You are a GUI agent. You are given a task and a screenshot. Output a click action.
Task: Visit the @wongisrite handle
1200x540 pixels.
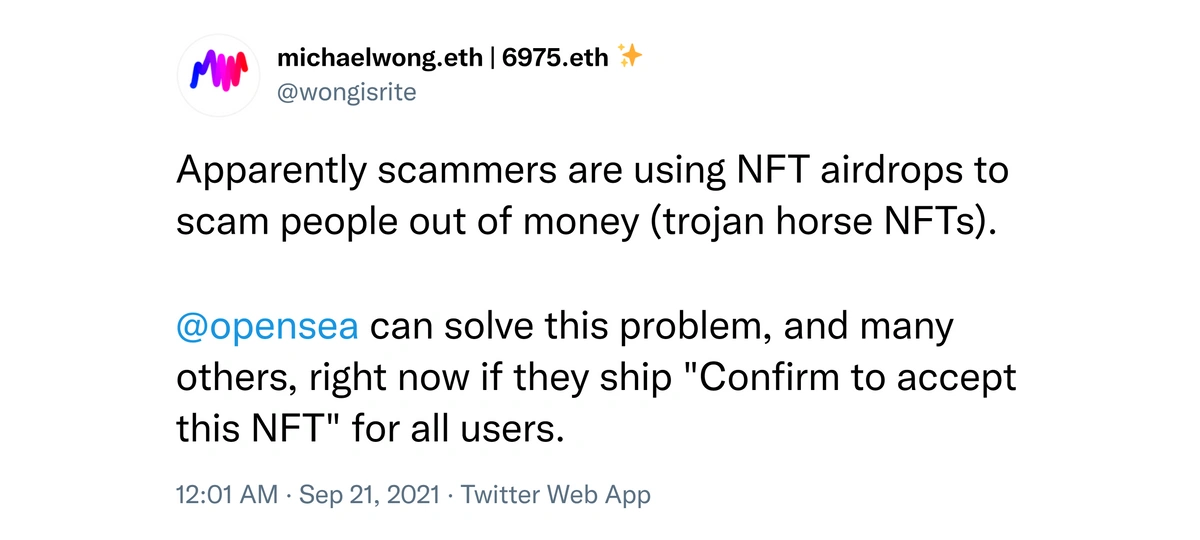coord(346,93)
